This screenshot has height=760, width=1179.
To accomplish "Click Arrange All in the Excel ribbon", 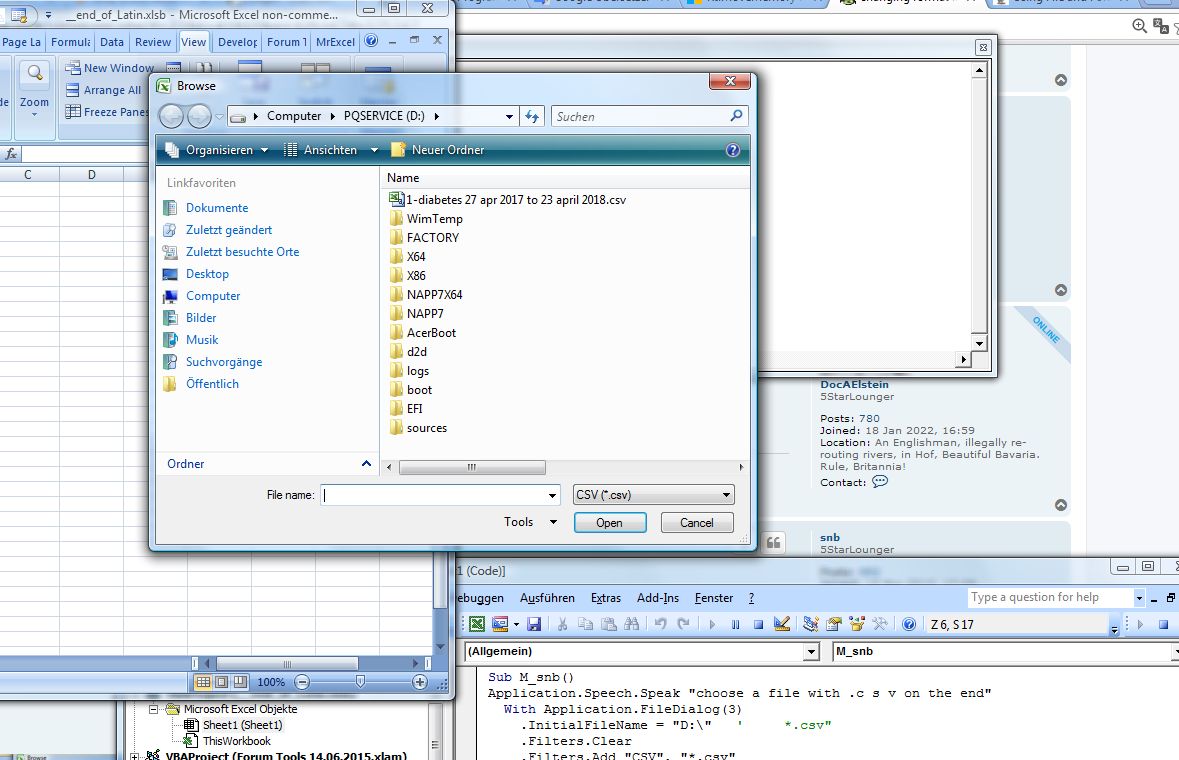I will pos(103,90).
